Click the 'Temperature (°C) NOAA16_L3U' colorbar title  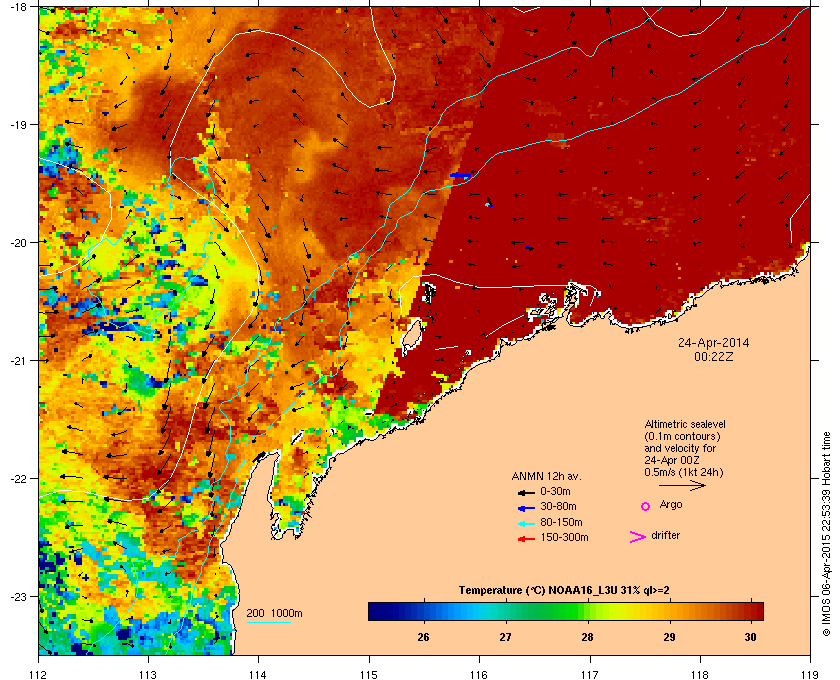(x=564, y=591)
